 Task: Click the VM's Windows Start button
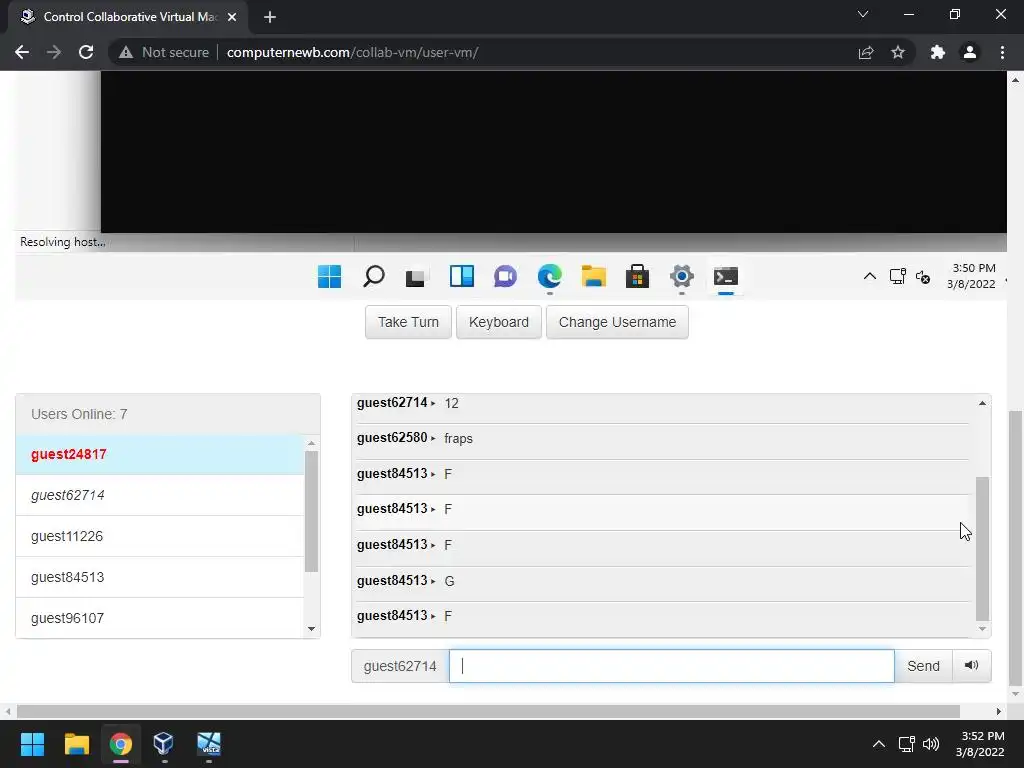[329, 276]
